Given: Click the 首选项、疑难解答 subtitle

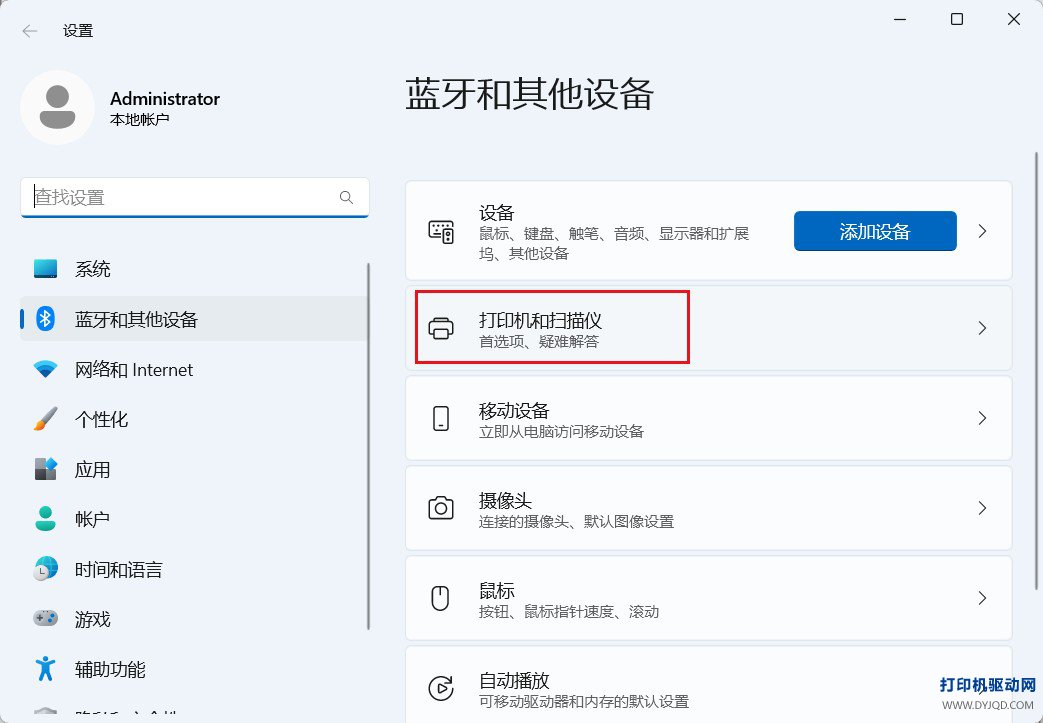Looking at the screenshot, I should click(x=539, y=342).
